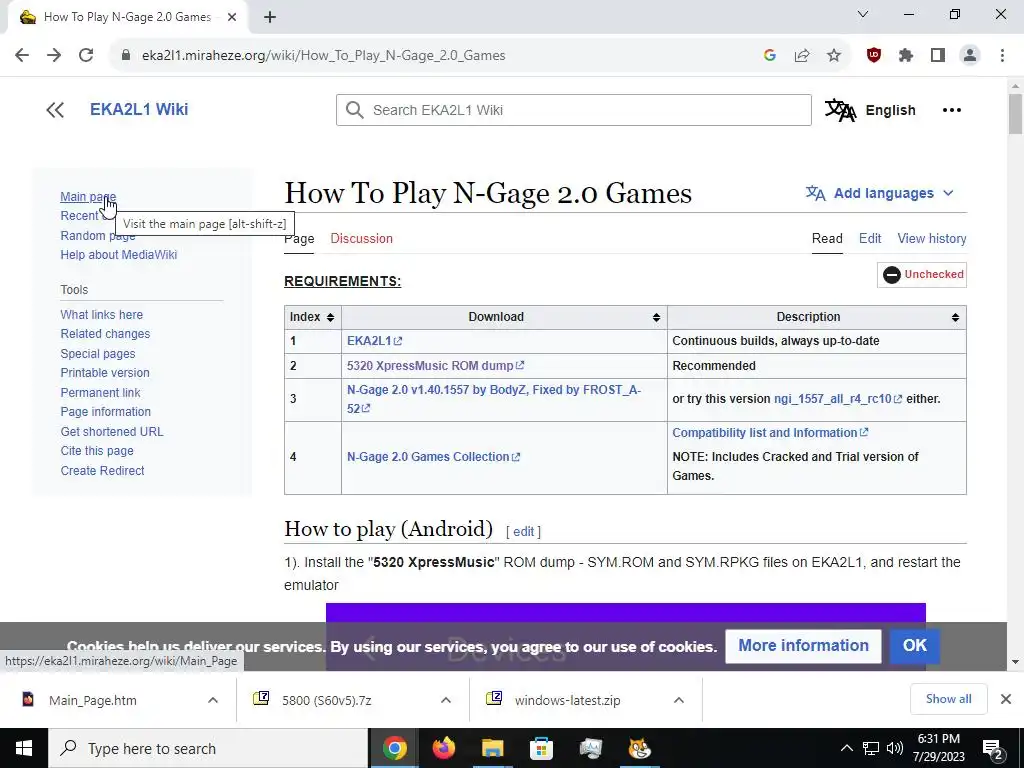This screenshot has width=1024, height=768.
Task: Bookmark this page with star icon
Action: pyautogui.click(x=834, y=56)
